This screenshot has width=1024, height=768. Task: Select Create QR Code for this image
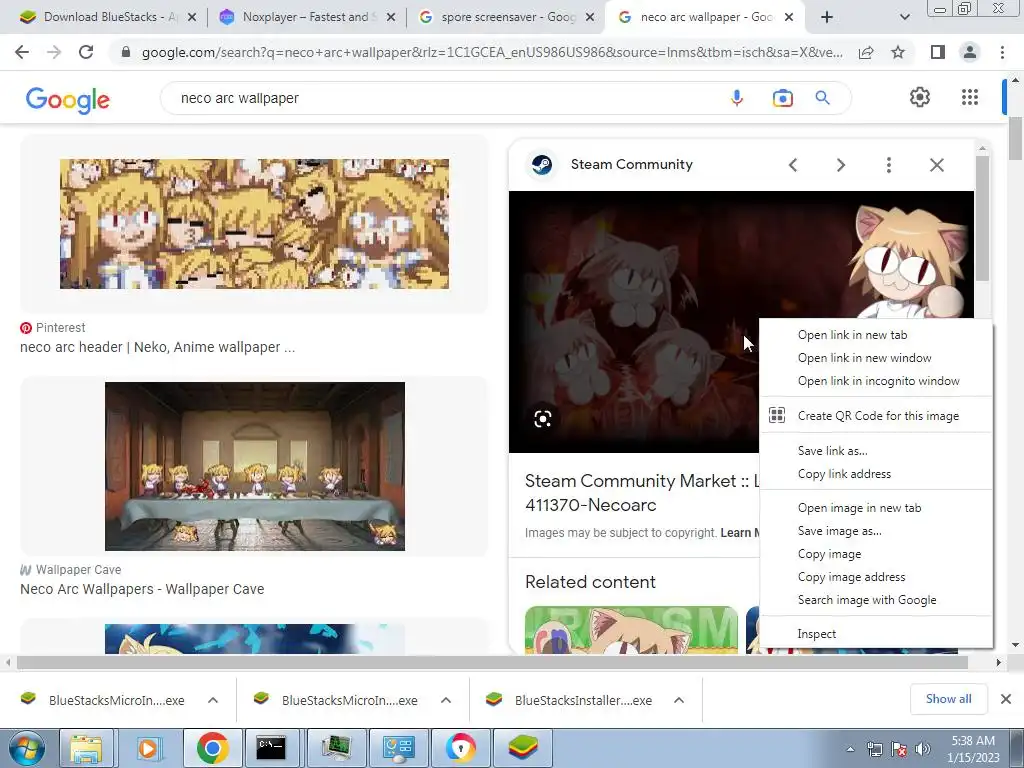tap(876, 415)
